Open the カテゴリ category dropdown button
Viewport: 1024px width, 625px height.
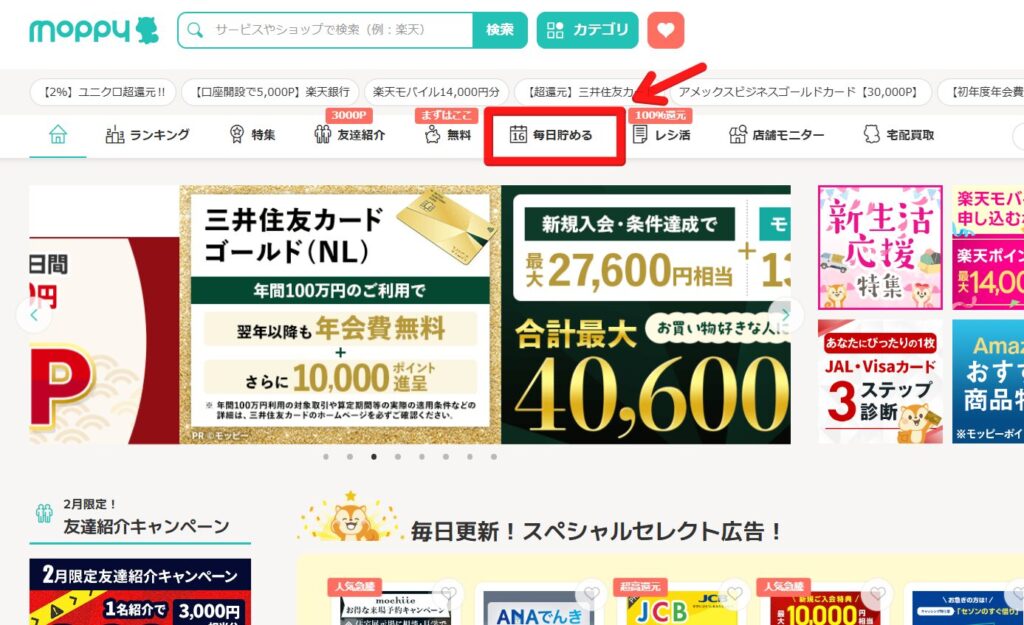click(587, 30)
